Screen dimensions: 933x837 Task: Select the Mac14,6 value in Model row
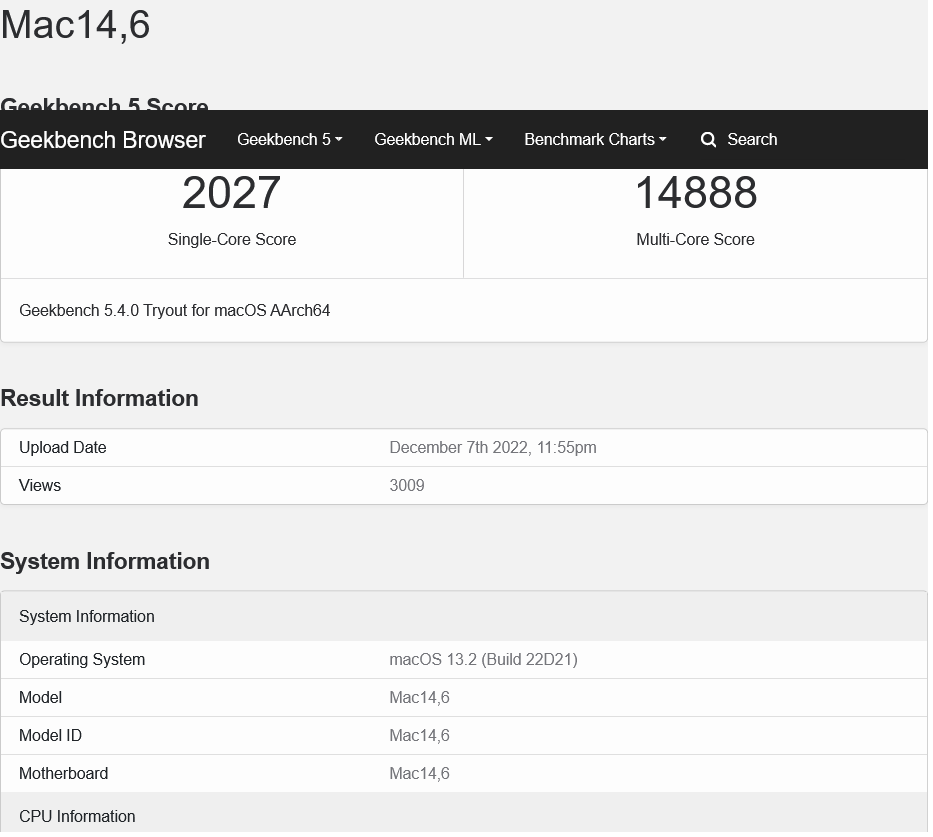point(419,698)
